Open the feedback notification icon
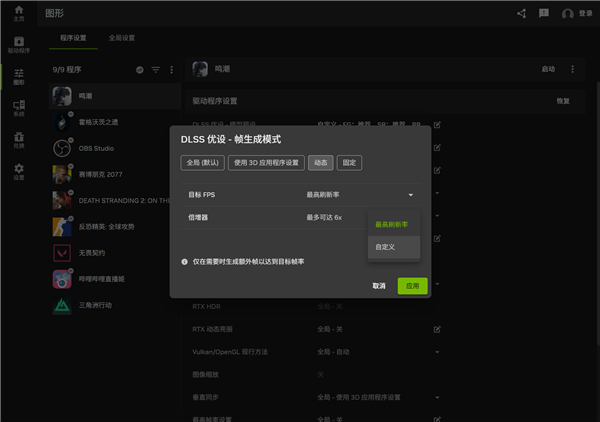The height and width of the screenshot is (422, 600). click(x=544, y=14)
